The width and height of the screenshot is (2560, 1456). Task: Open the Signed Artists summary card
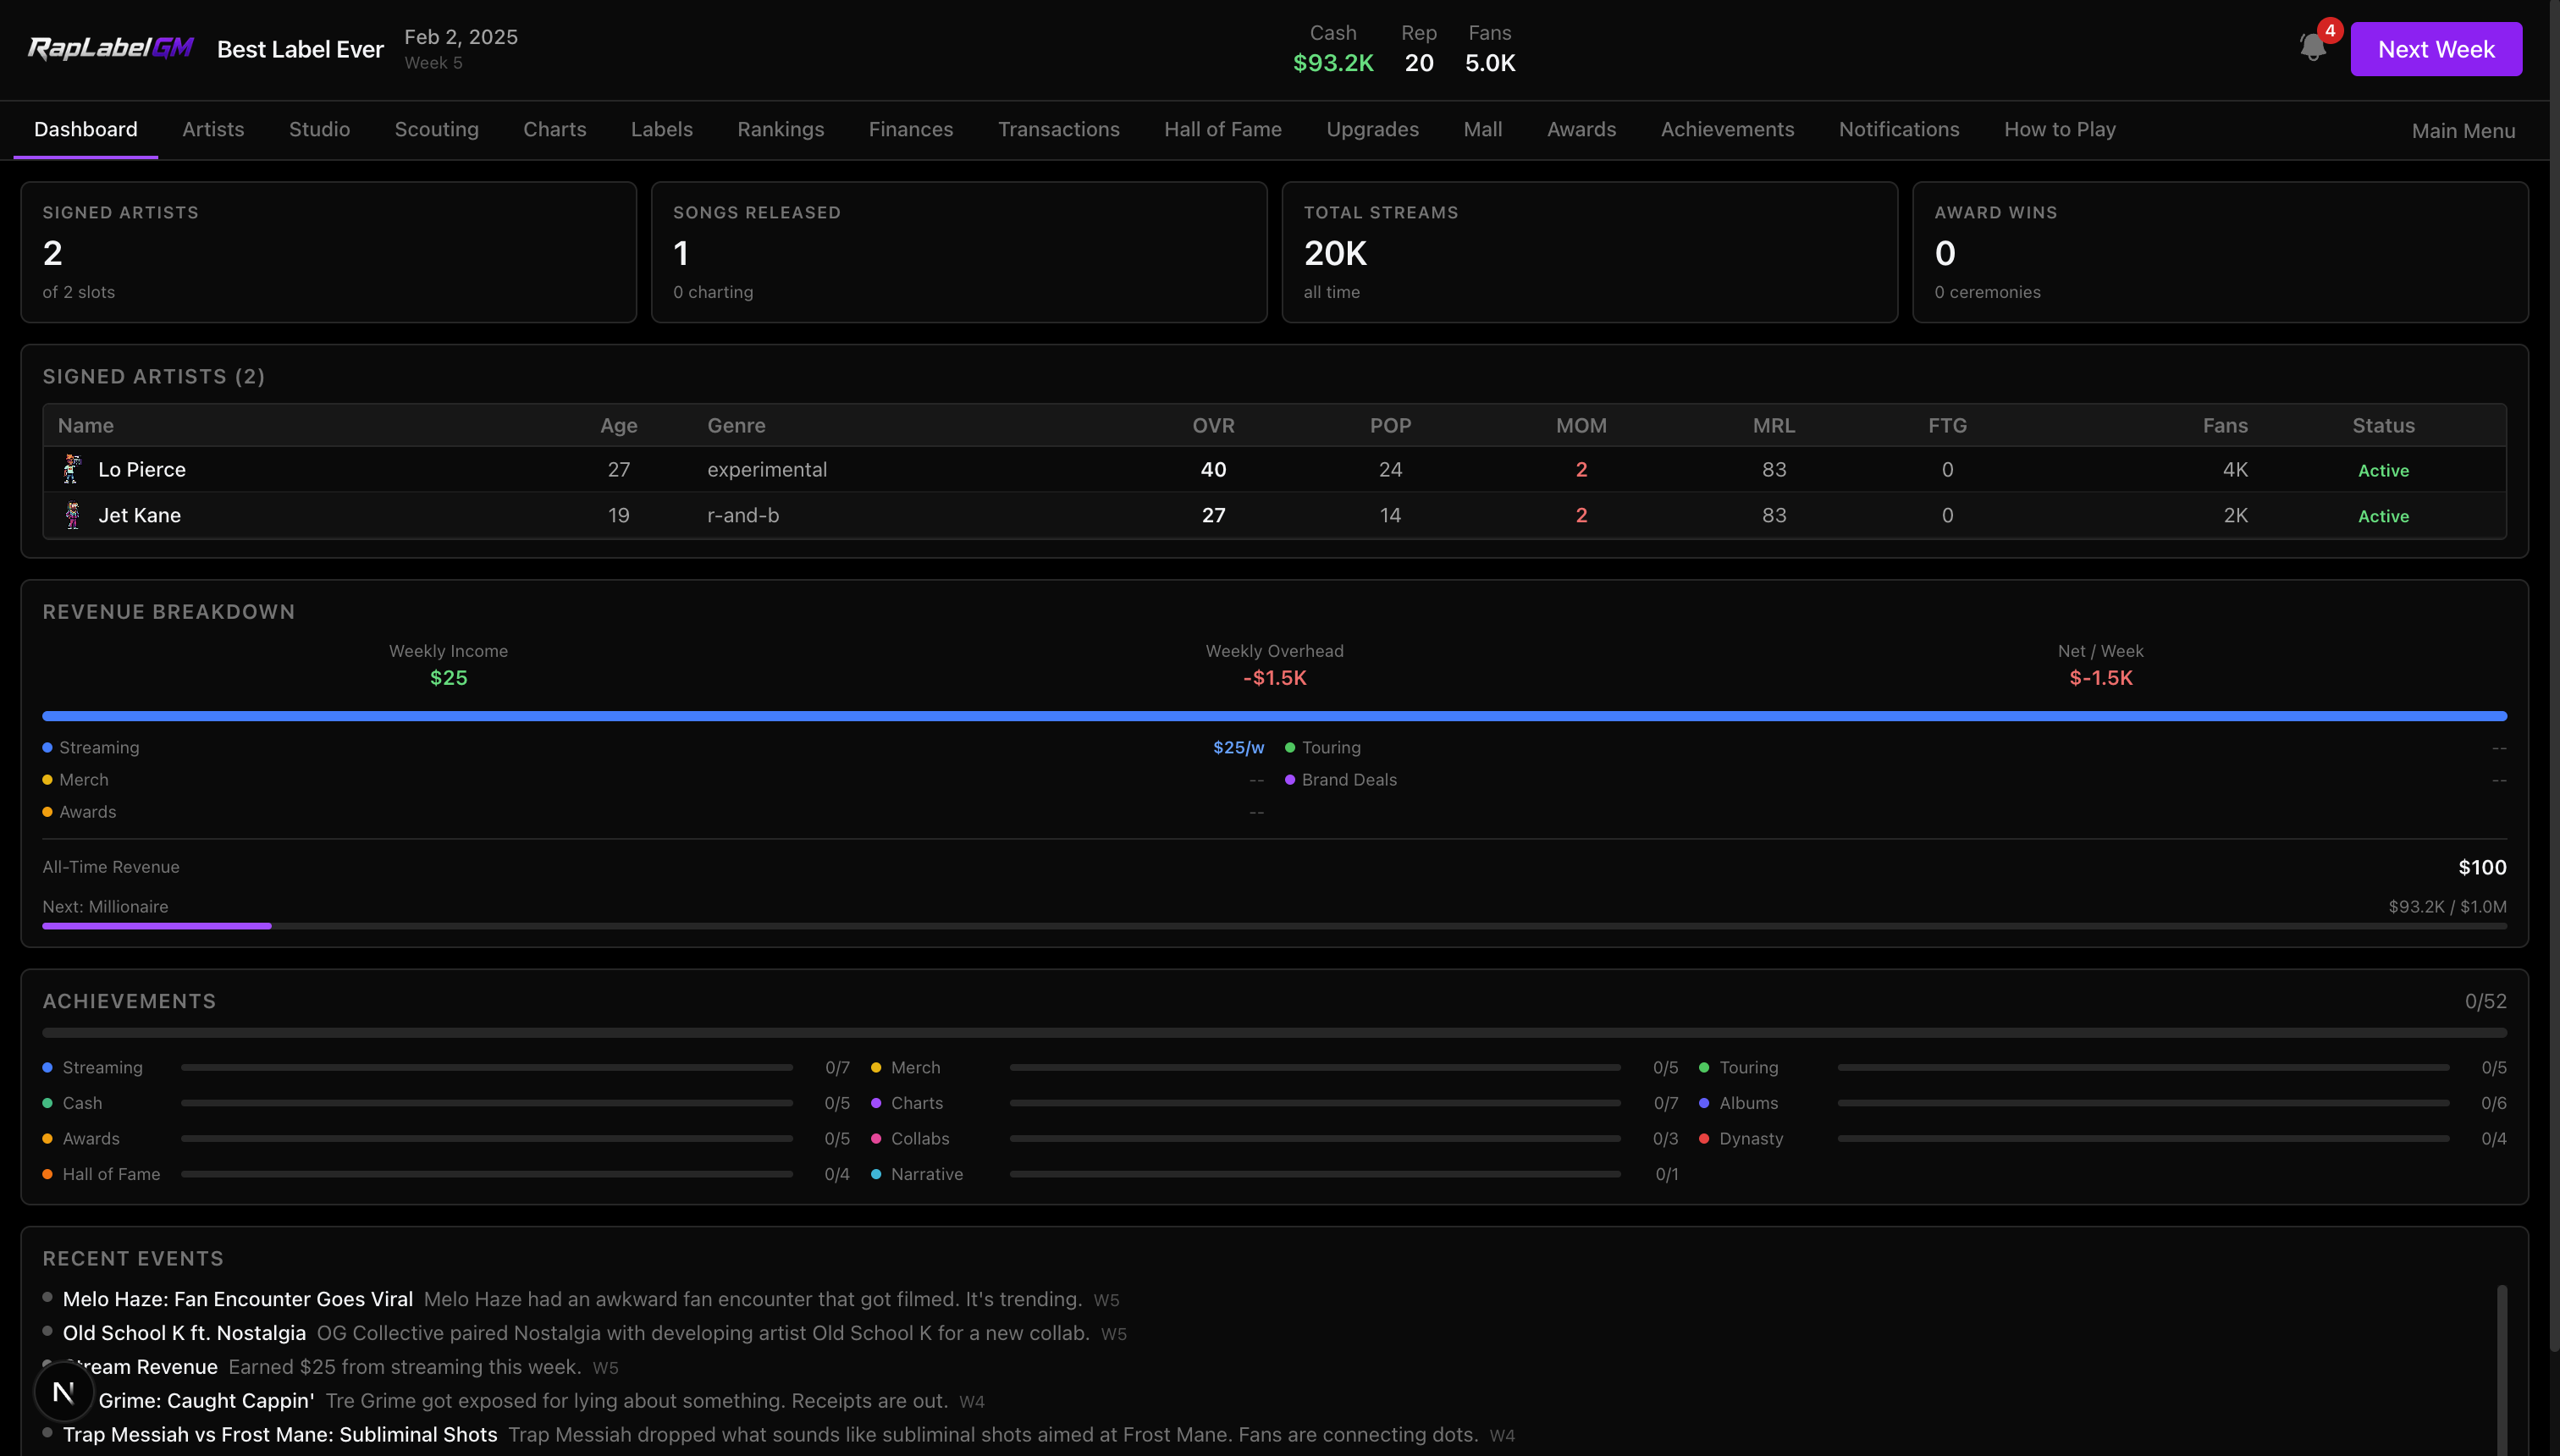tap(329, 252)
